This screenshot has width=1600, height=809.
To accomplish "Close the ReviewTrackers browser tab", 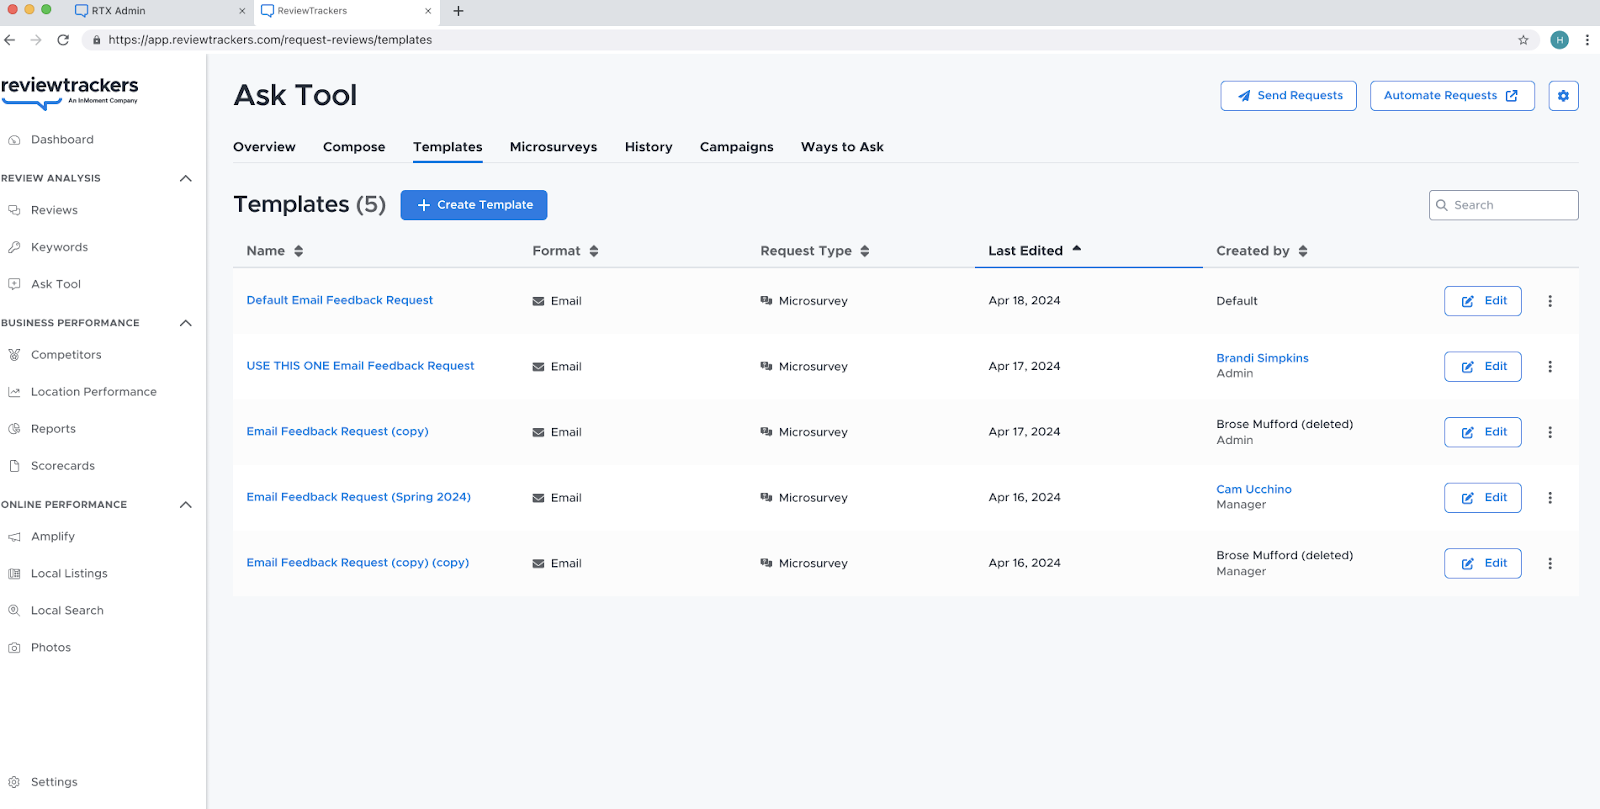I will (x=428, y=11).
